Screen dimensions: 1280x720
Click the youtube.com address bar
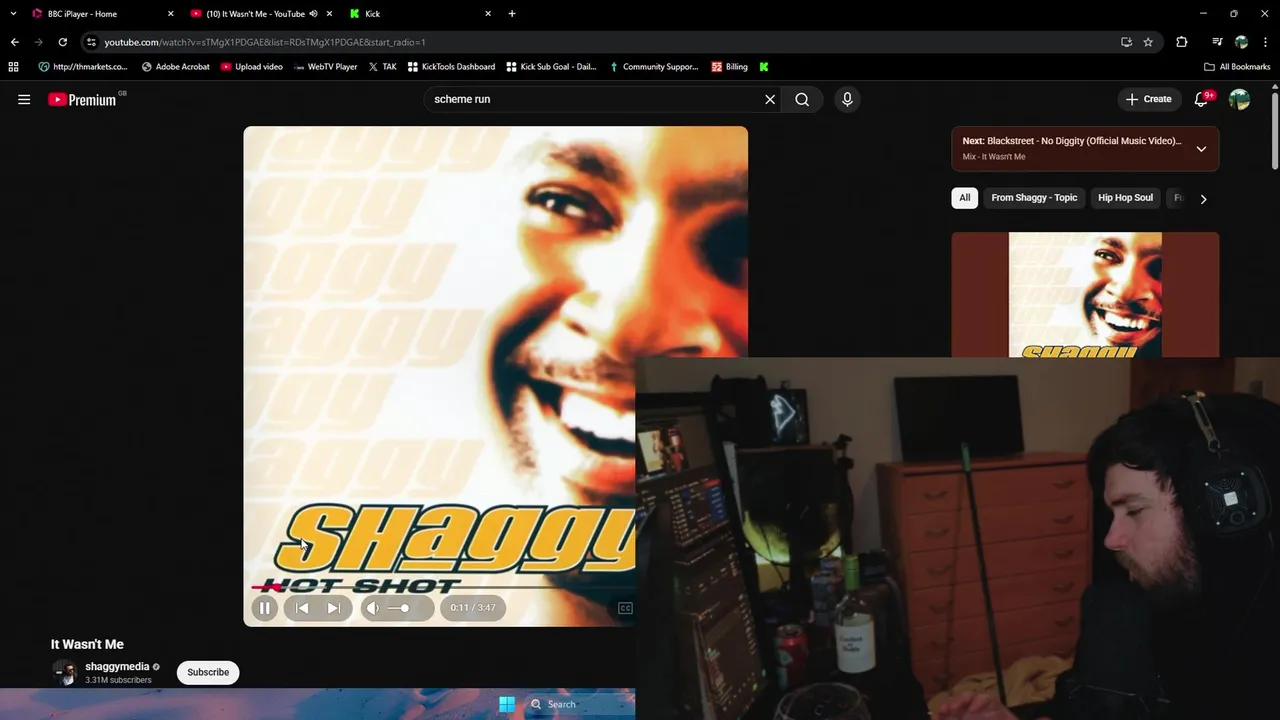(600, 42)
